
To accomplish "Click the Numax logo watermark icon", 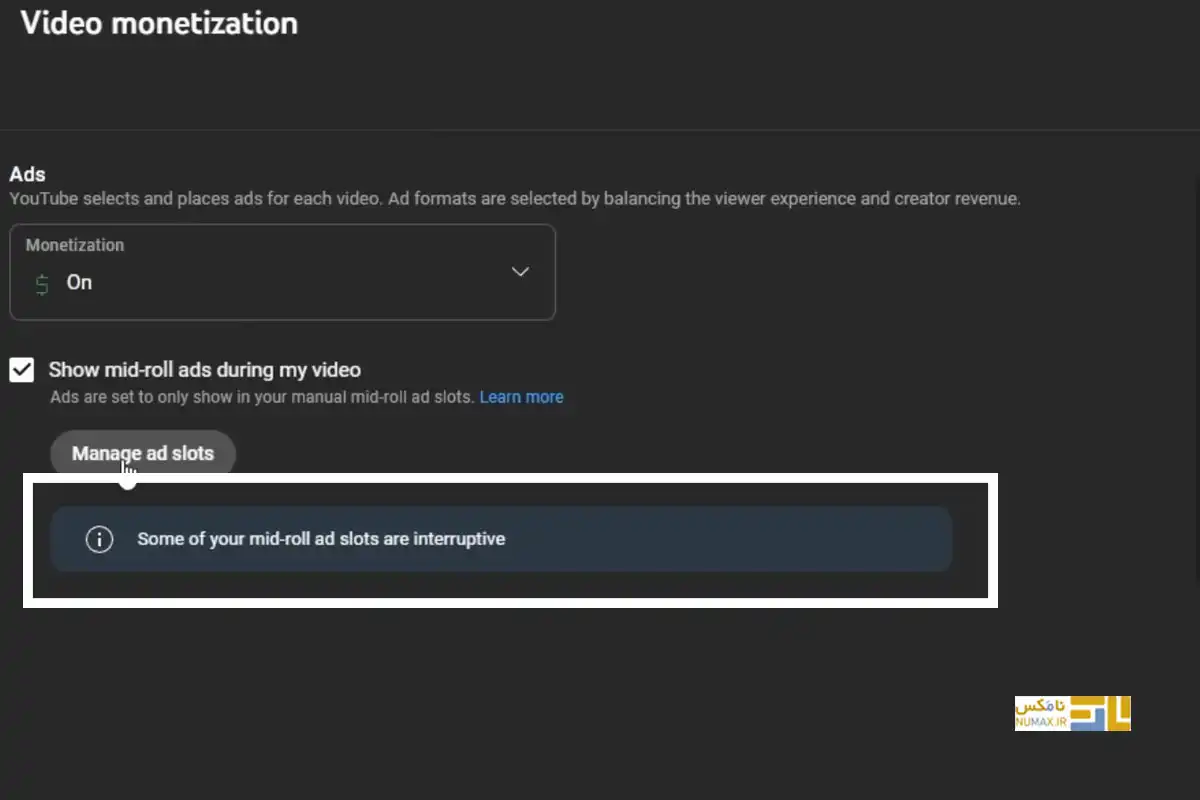I will [1100, 713].
